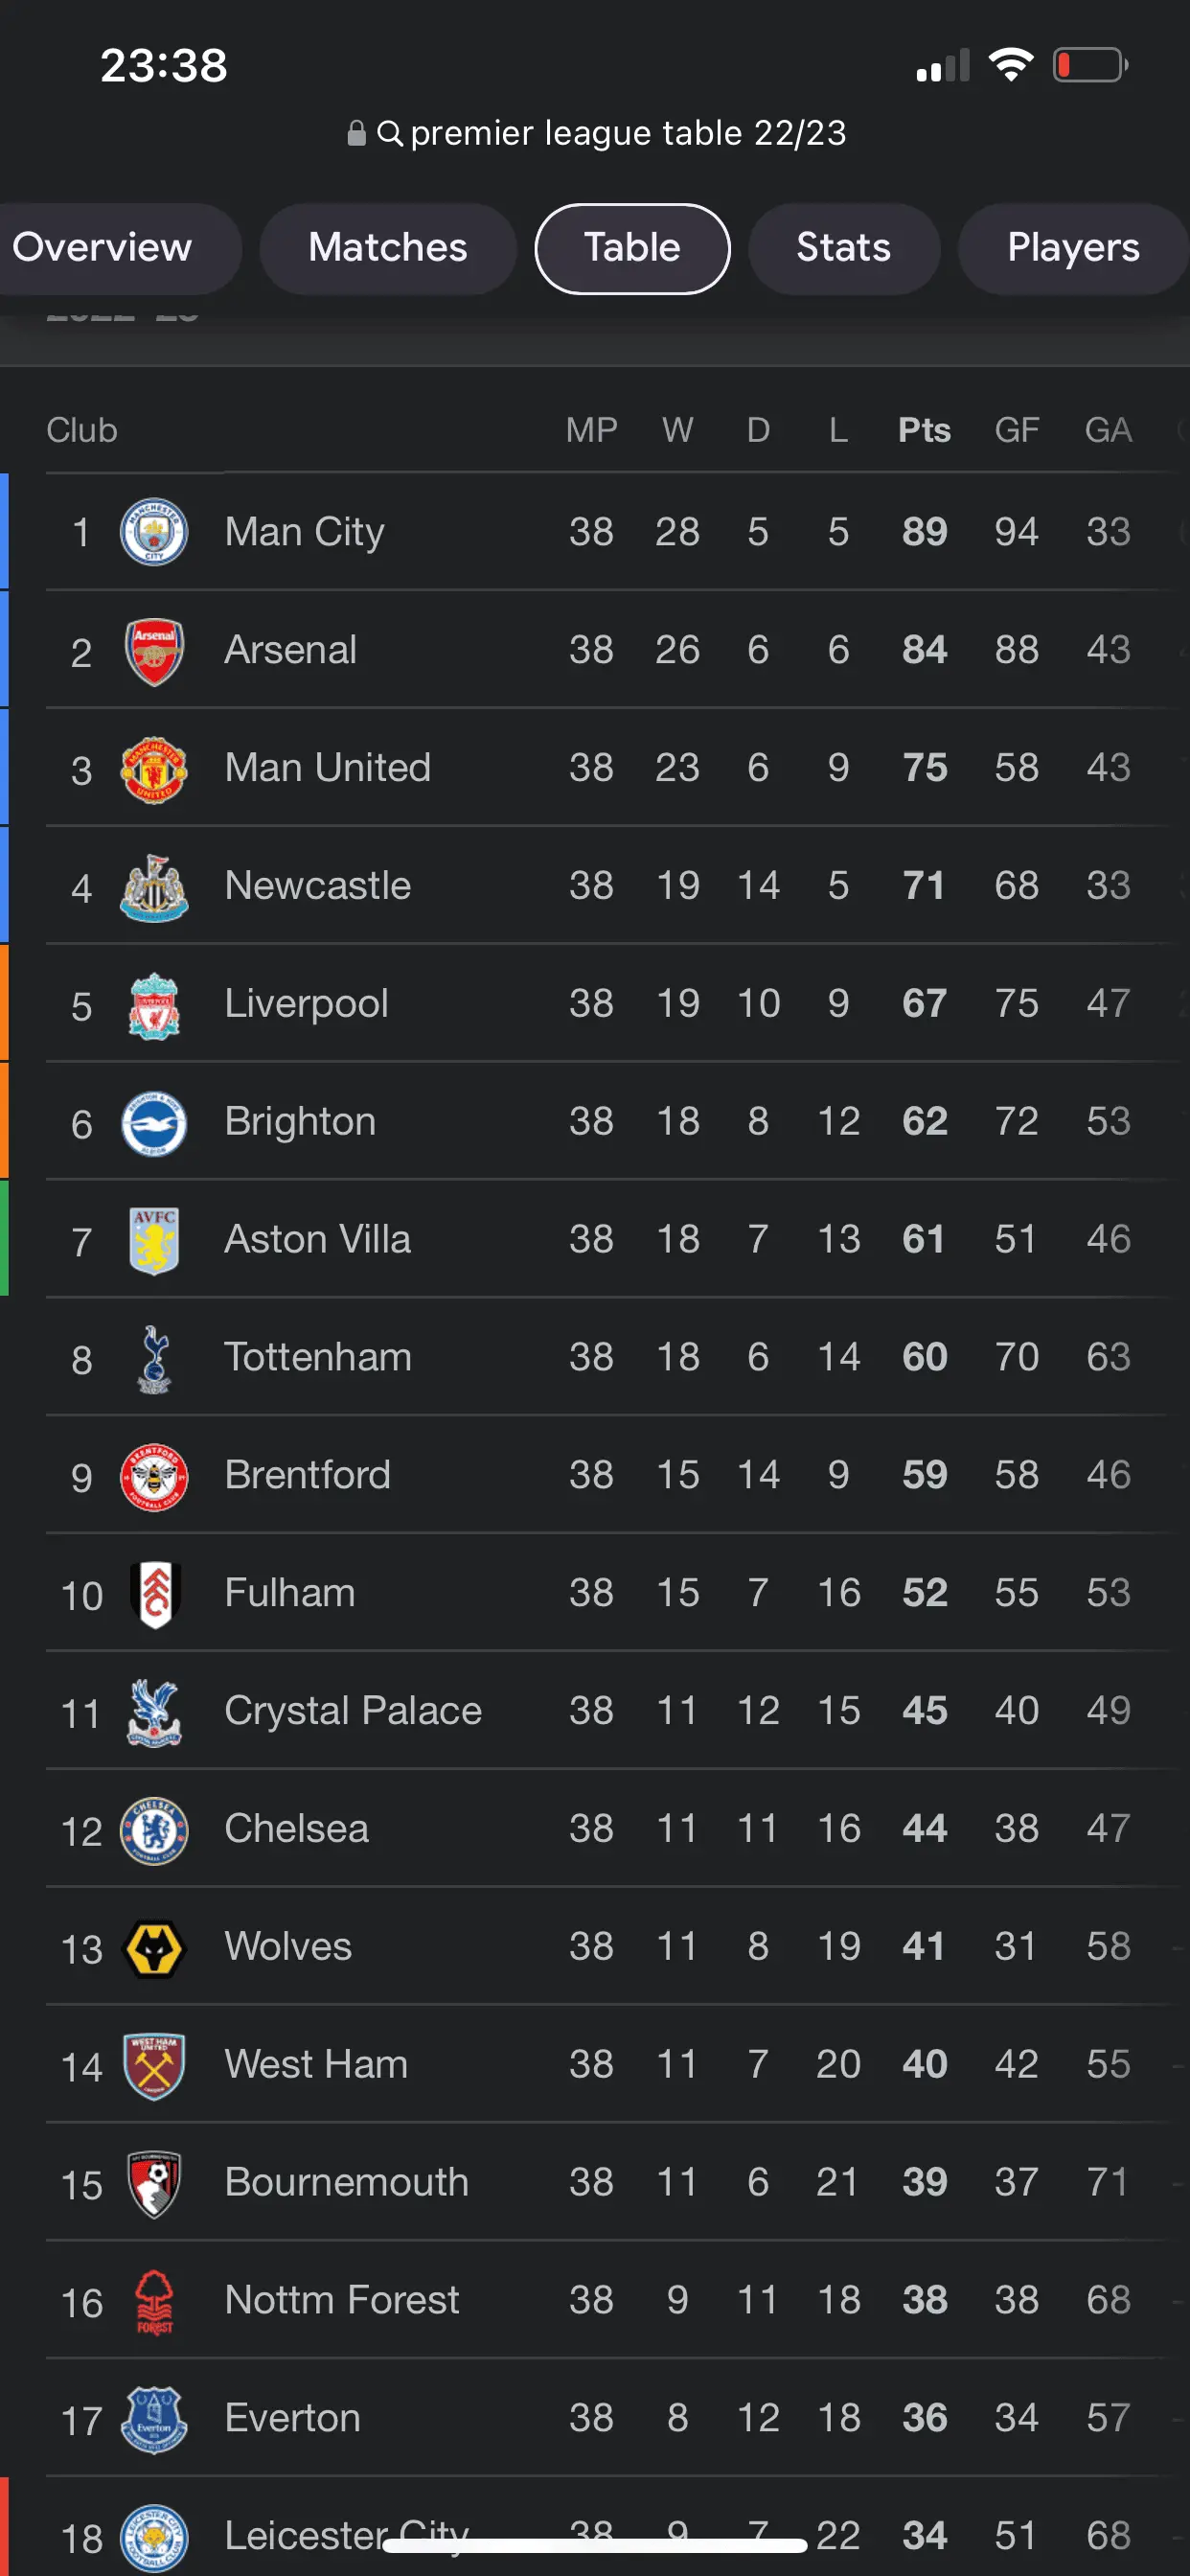
Task: Open the Aston Villa team link
Action: (x=317, y=1240)
